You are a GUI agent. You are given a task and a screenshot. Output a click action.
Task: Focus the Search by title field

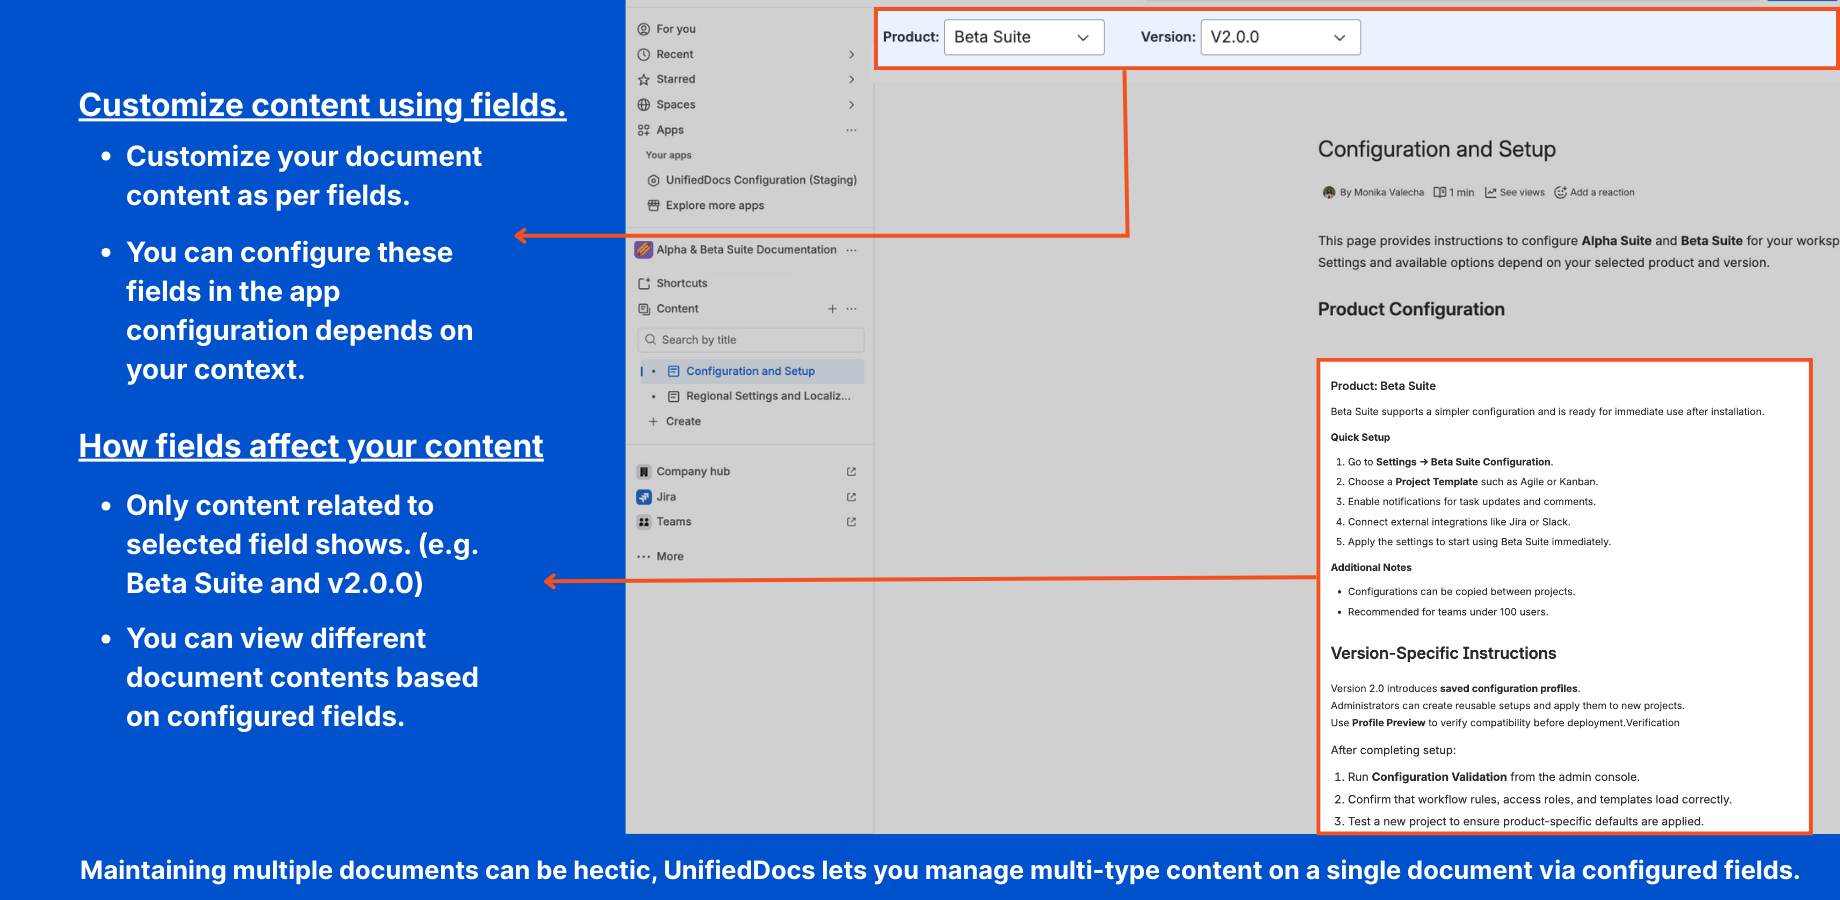[x=751, y=340]
